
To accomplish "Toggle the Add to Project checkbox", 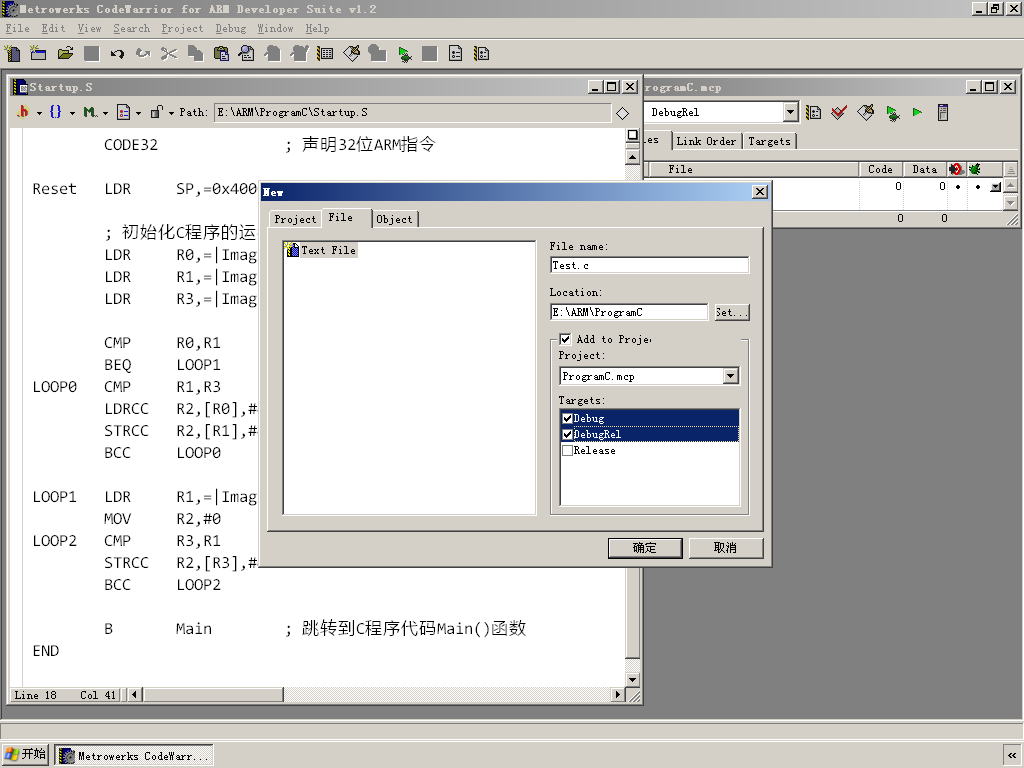I will pyautogui.click(x=566, y=339).
